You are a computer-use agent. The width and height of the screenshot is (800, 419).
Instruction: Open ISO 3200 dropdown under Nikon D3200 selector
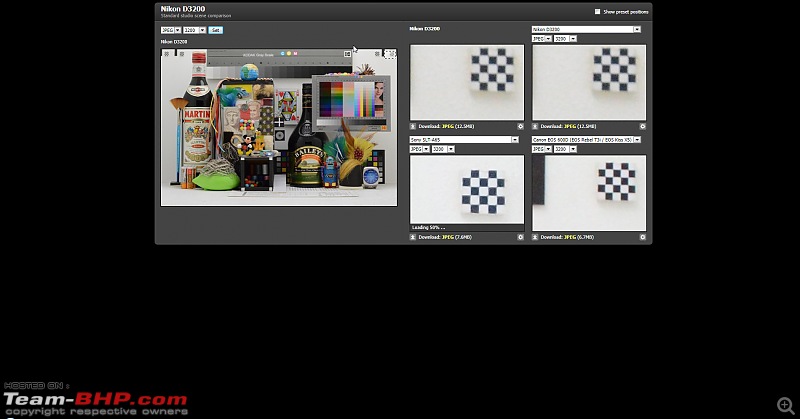565,38
